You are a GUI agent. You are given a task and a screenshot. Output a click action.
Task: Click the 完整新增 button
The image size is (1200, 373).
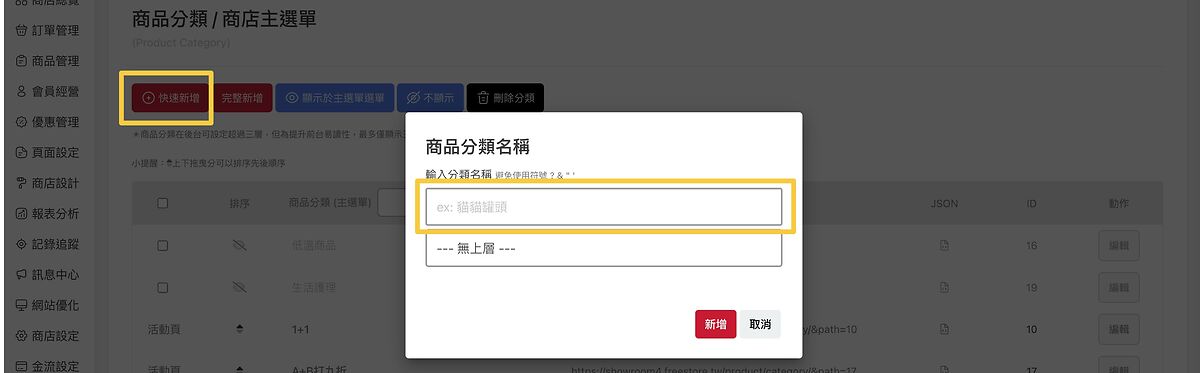[242, 98]
